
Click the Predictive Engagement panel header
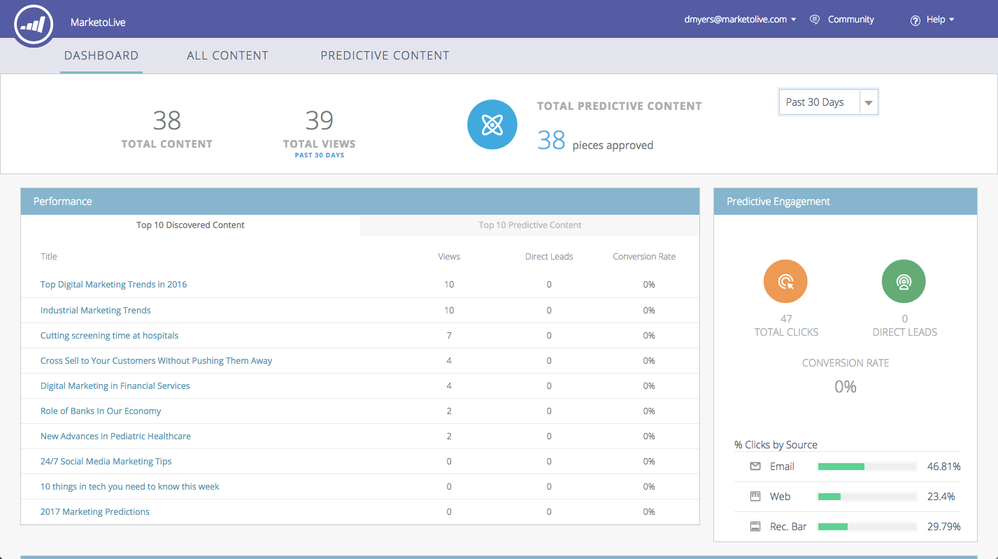click(x=845, y=201)
